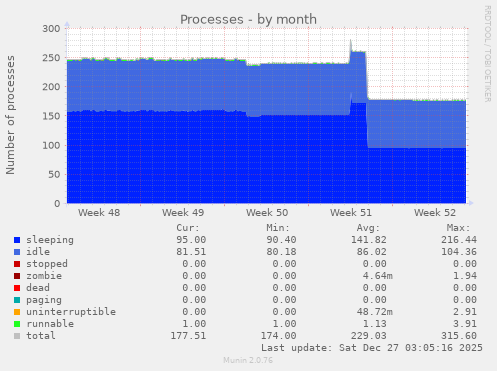Click the runnable legend color swatch

17,324
